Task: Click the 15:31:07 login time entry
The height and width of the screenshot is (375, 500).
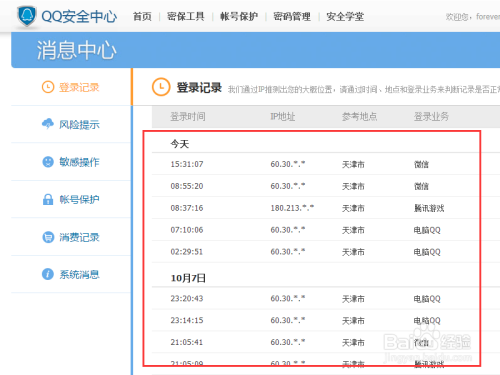Action: (187, 164)
